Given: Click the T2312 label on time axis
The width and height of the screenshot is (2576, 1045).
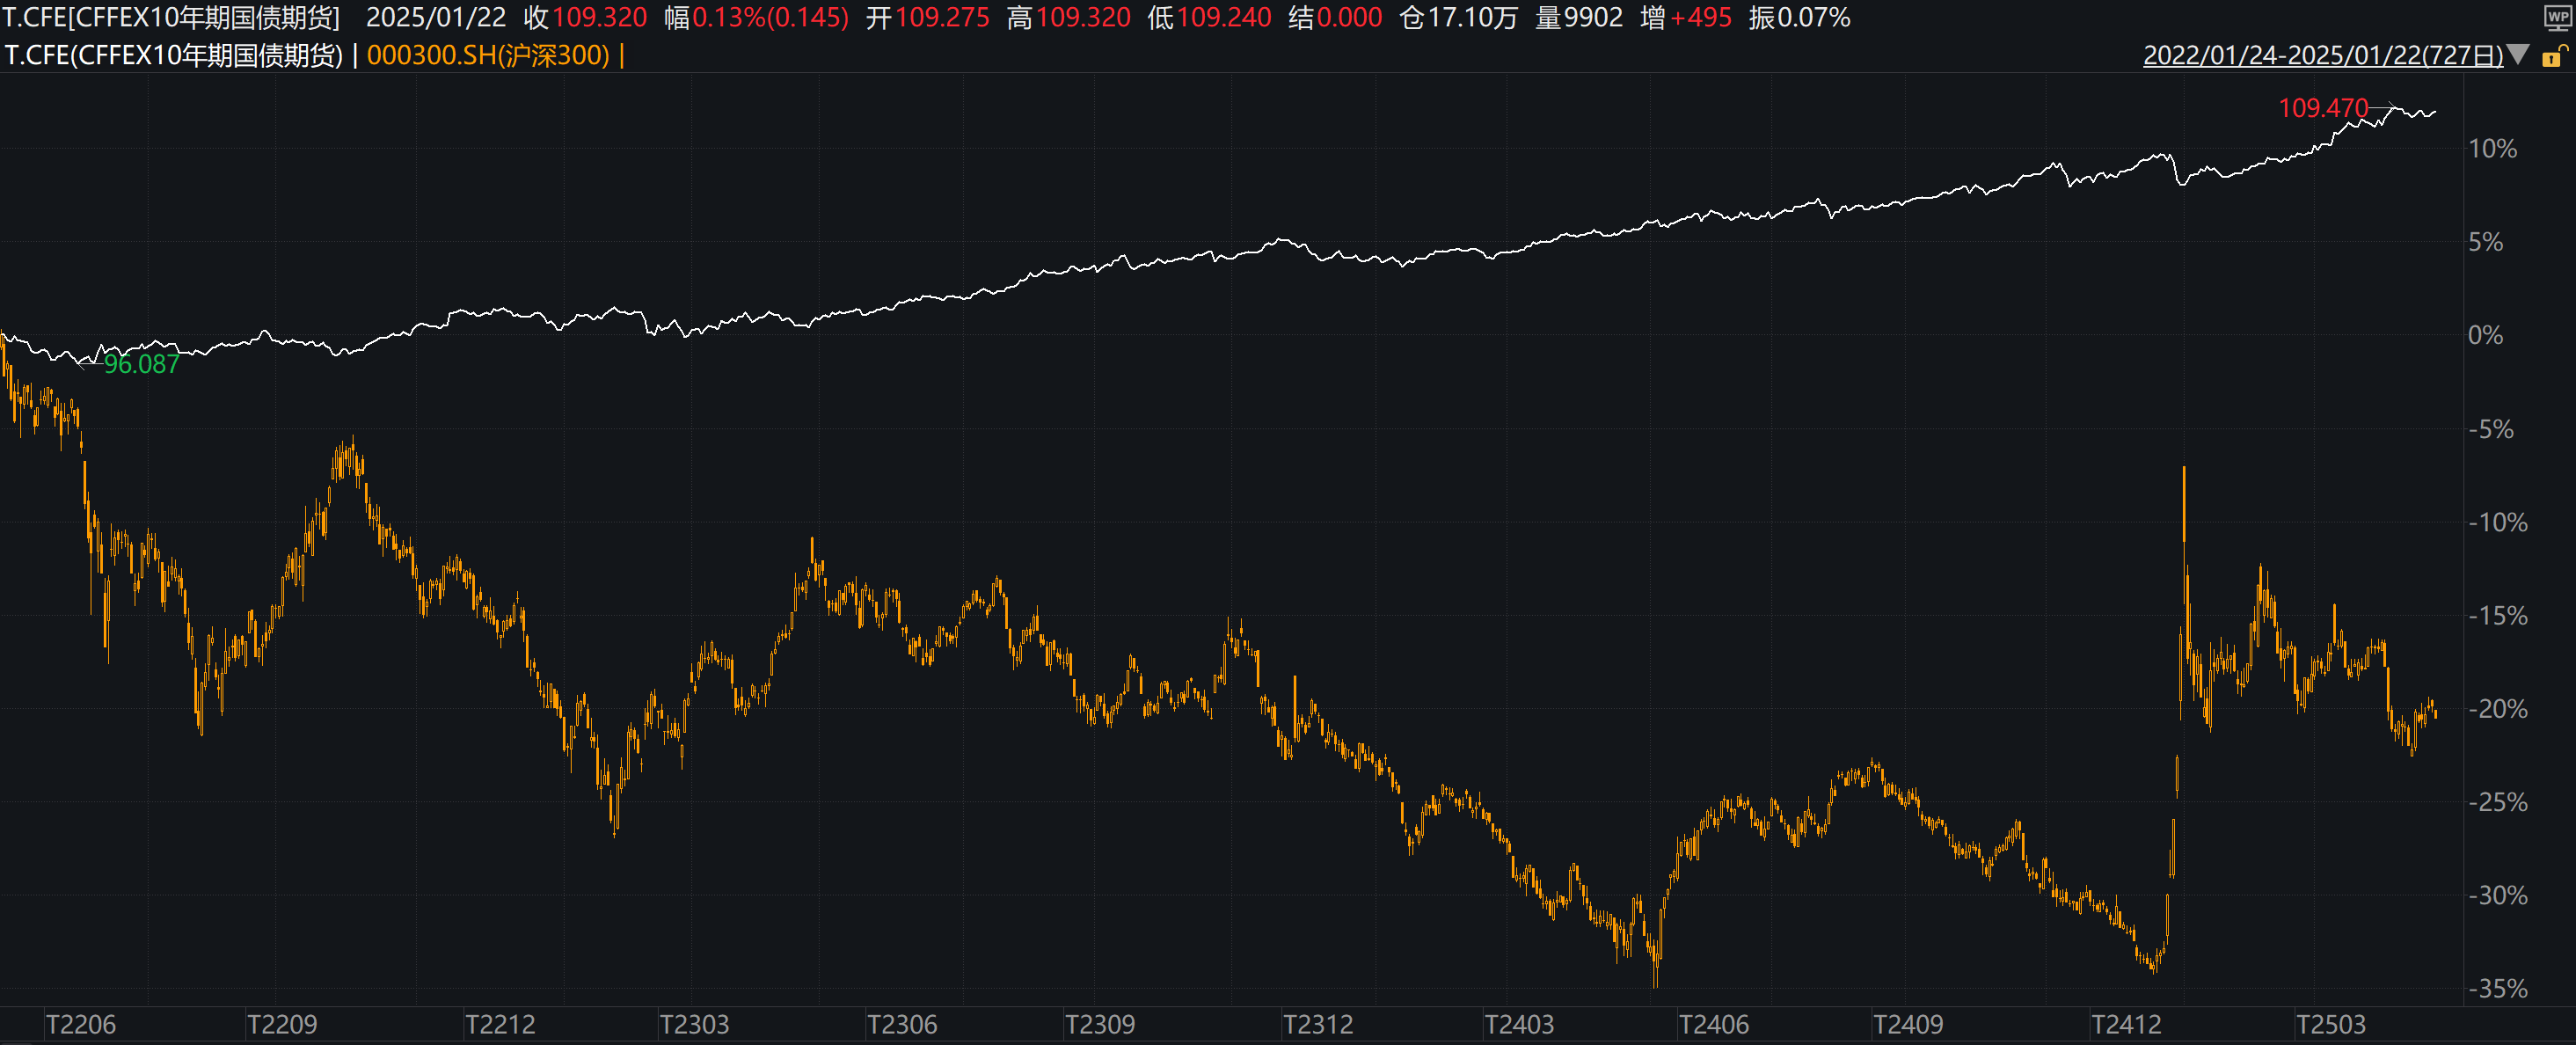Looking at the screenshot, I should 1318,1024.
